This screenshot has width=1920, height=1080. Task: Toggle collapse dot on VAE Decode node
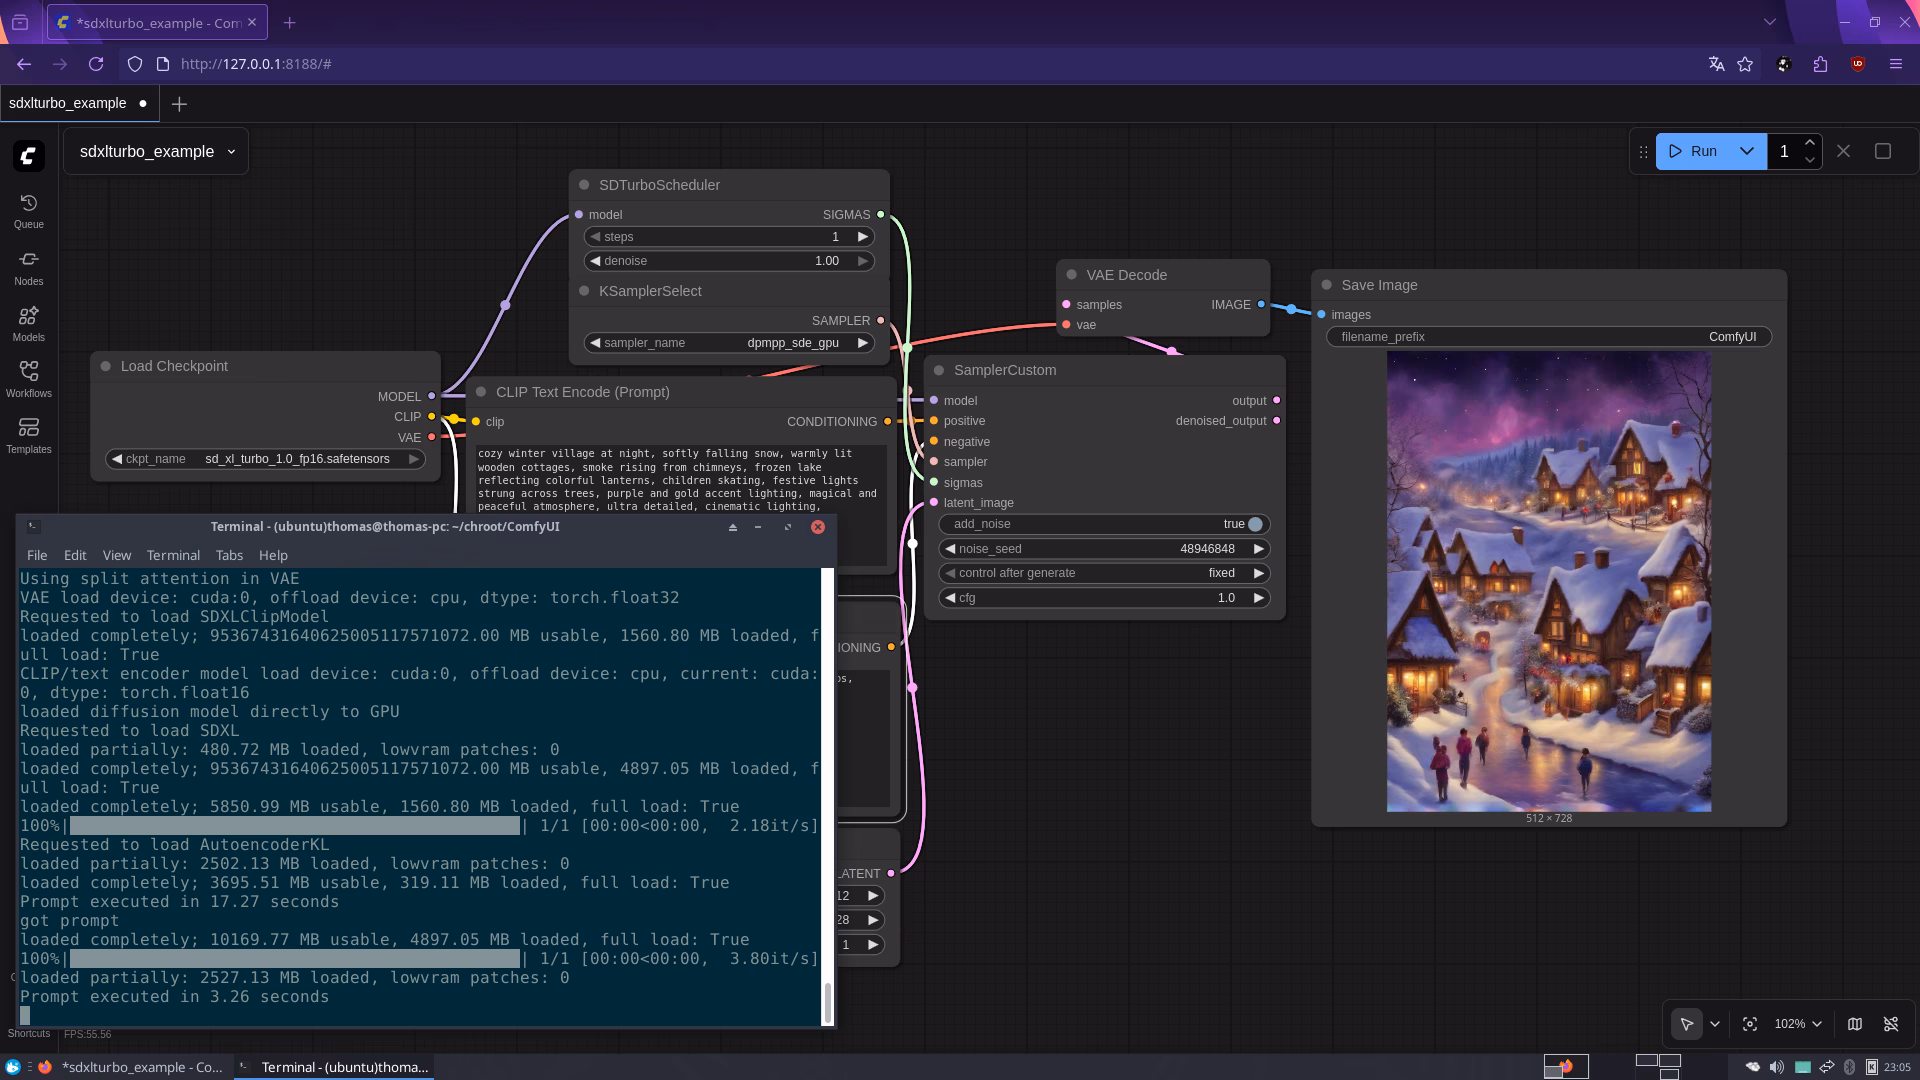click(x=1072, y=275)
